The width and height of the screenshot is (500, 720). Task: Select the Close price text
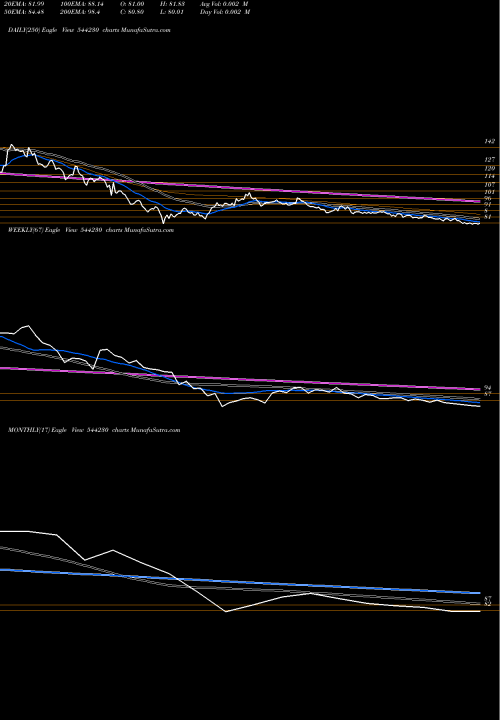click(x=132, y=12)
